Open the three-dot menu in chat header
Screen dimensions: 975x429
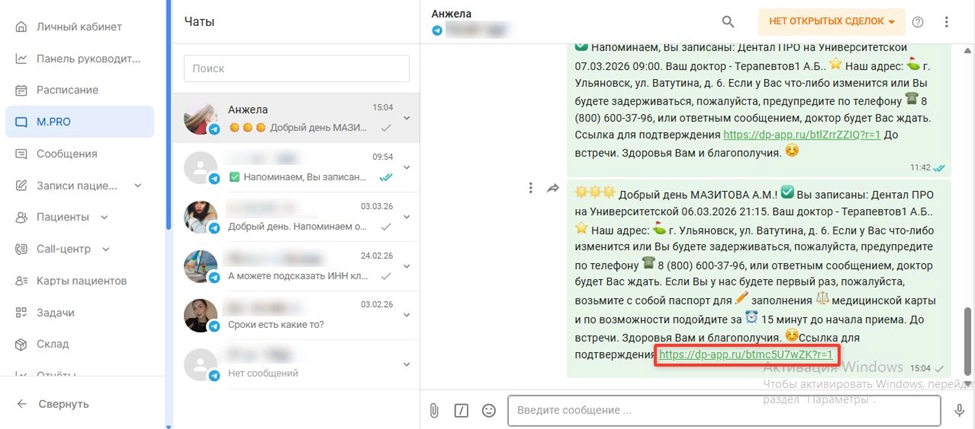pyautogui.click(x=946, y=22)
